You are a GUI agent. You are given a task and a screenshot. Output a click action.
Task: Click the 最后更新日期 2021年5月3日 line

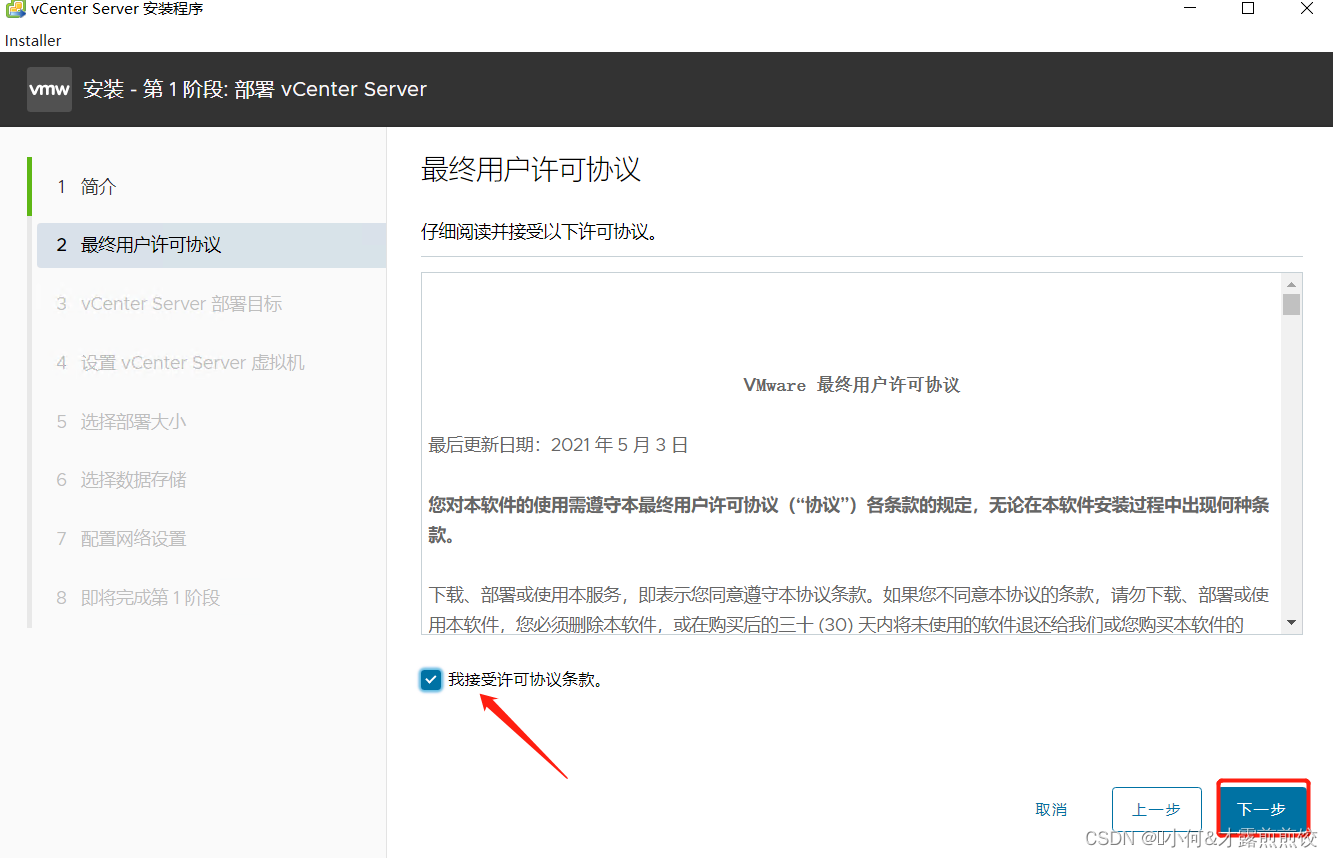pyautogui.click(x=559, y=445)
